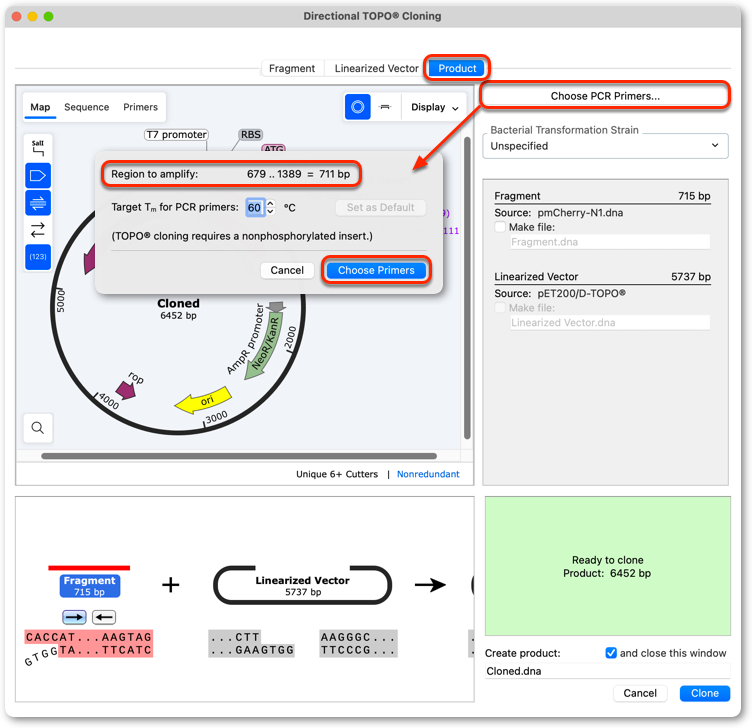752x728 pixels.
Task: Click the Nonredundant enzymes link
Action: 428,474
